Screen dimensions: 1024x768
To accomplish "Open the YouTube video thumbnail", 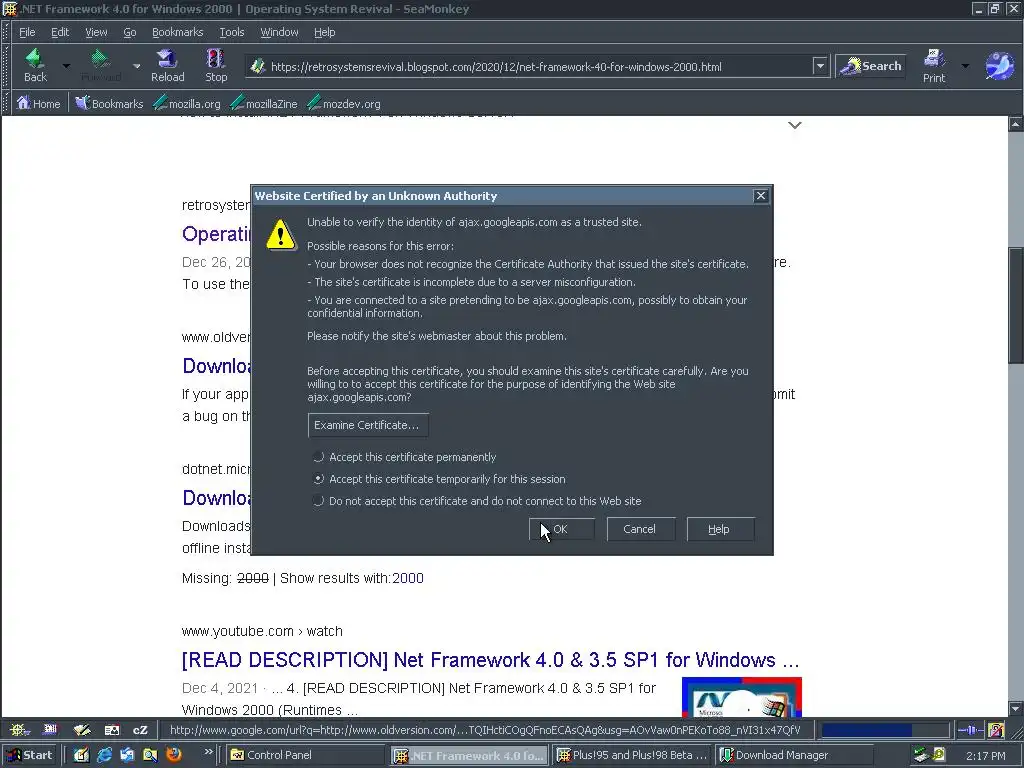I will (x=741, y=697).
